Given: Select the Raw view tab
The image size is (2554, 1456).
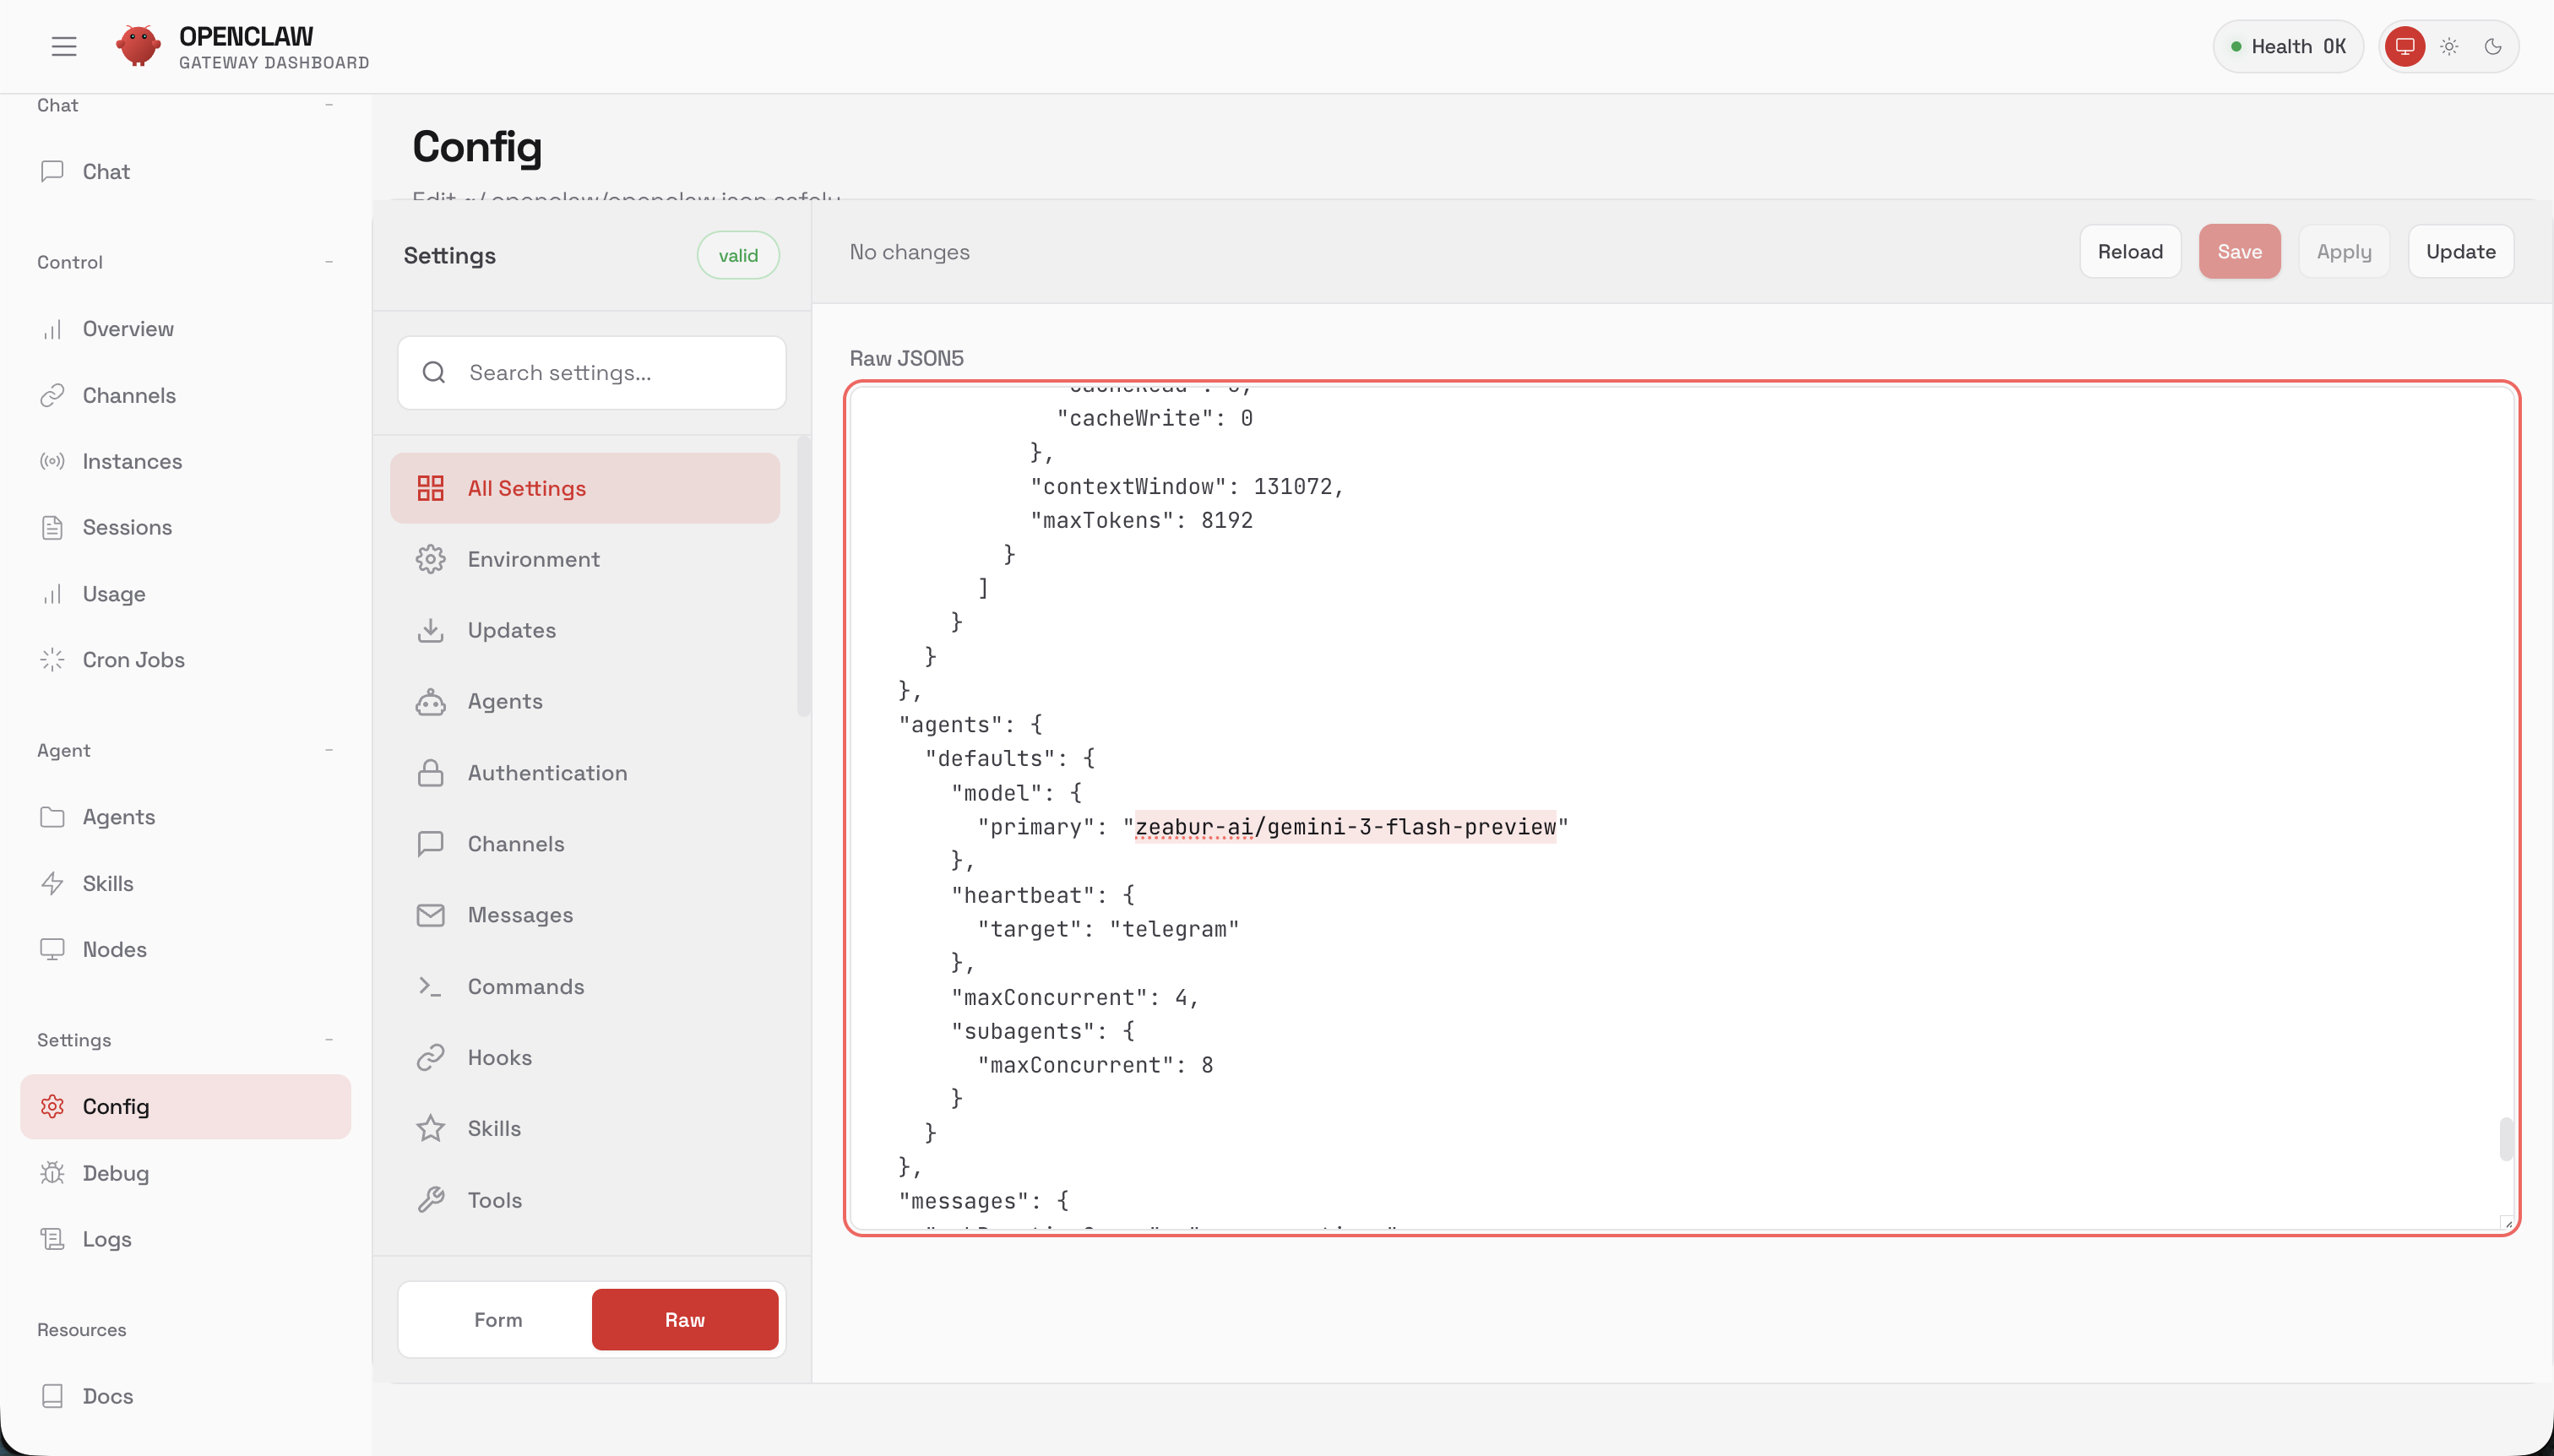Looking at the screenshot, I should coord(684,1319).
